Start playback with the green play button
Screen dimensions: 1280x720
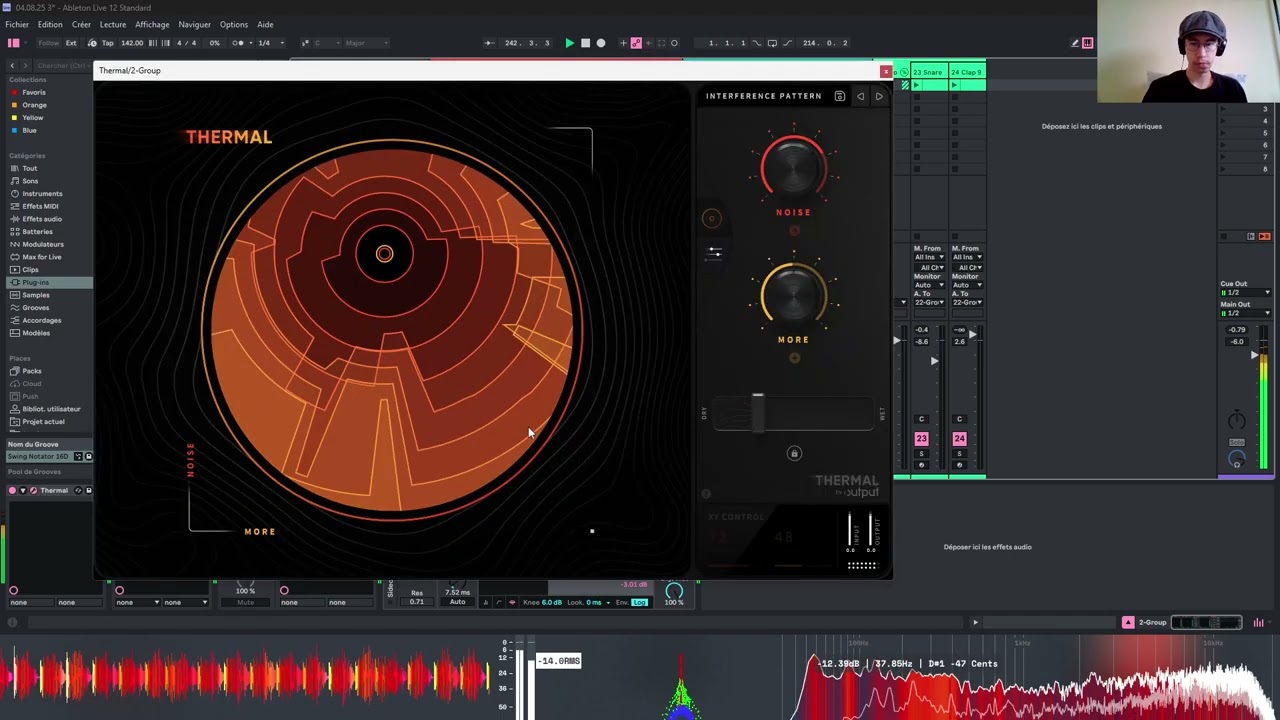[569, 43]
